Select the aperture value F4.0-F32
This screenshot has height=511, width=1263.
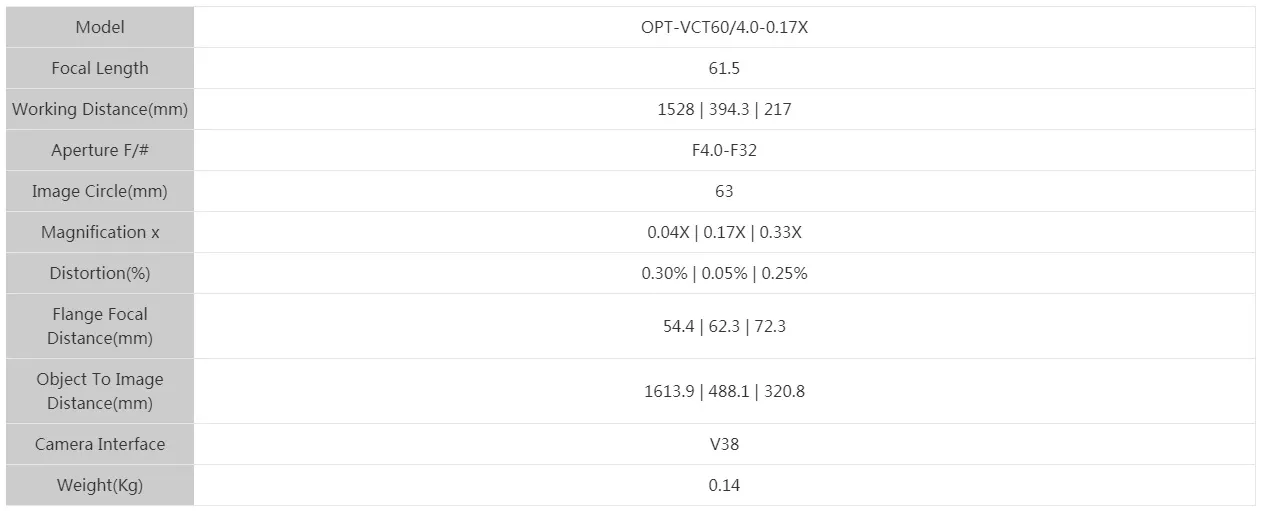tap(724, 150)
